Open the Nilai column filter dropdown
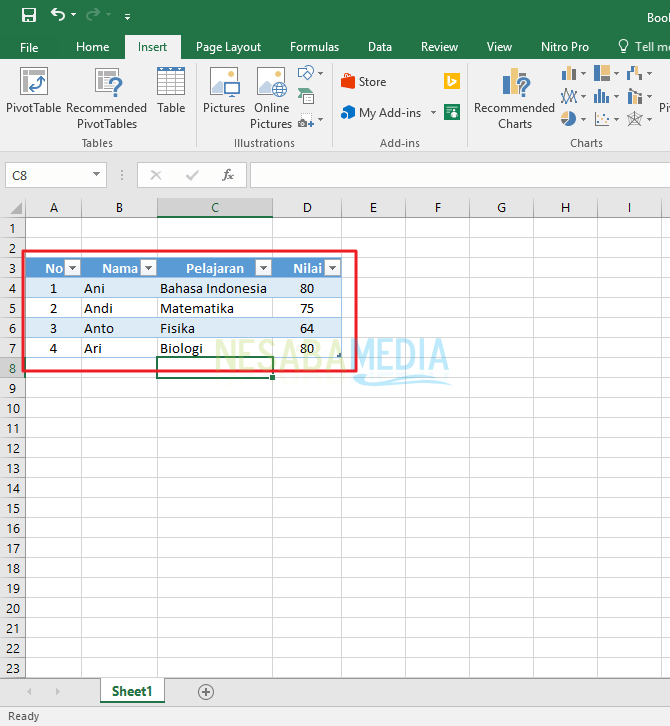Image resolution: width=670 pixels, height=726 pixels. [x=332, y=268]
